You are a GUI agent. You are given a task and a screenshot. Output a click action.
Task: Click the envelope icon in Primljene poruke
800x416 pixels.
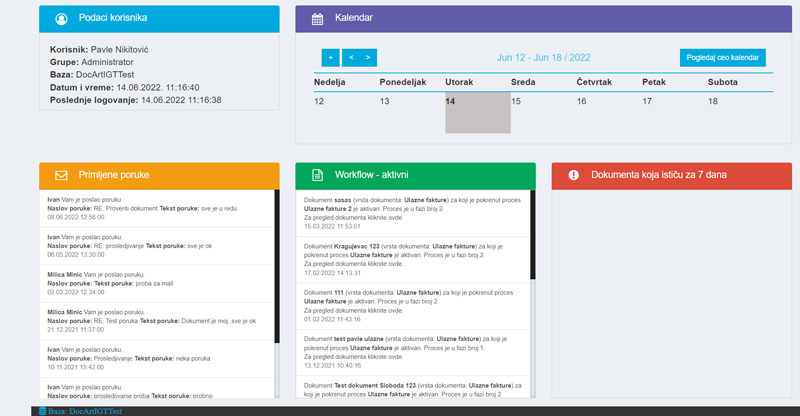click(61, 175)
